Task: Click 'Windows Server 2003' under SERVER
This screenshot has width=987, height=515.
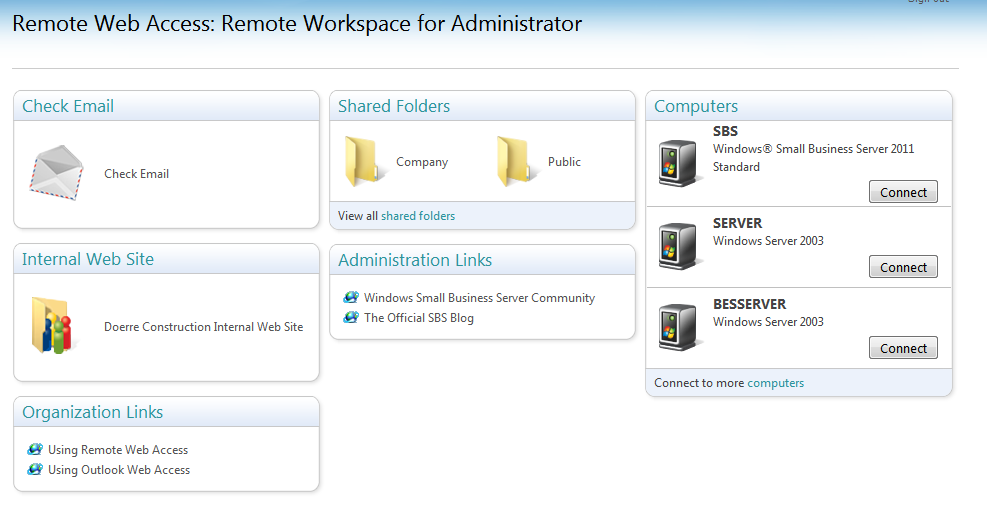Action: (768, 241)
